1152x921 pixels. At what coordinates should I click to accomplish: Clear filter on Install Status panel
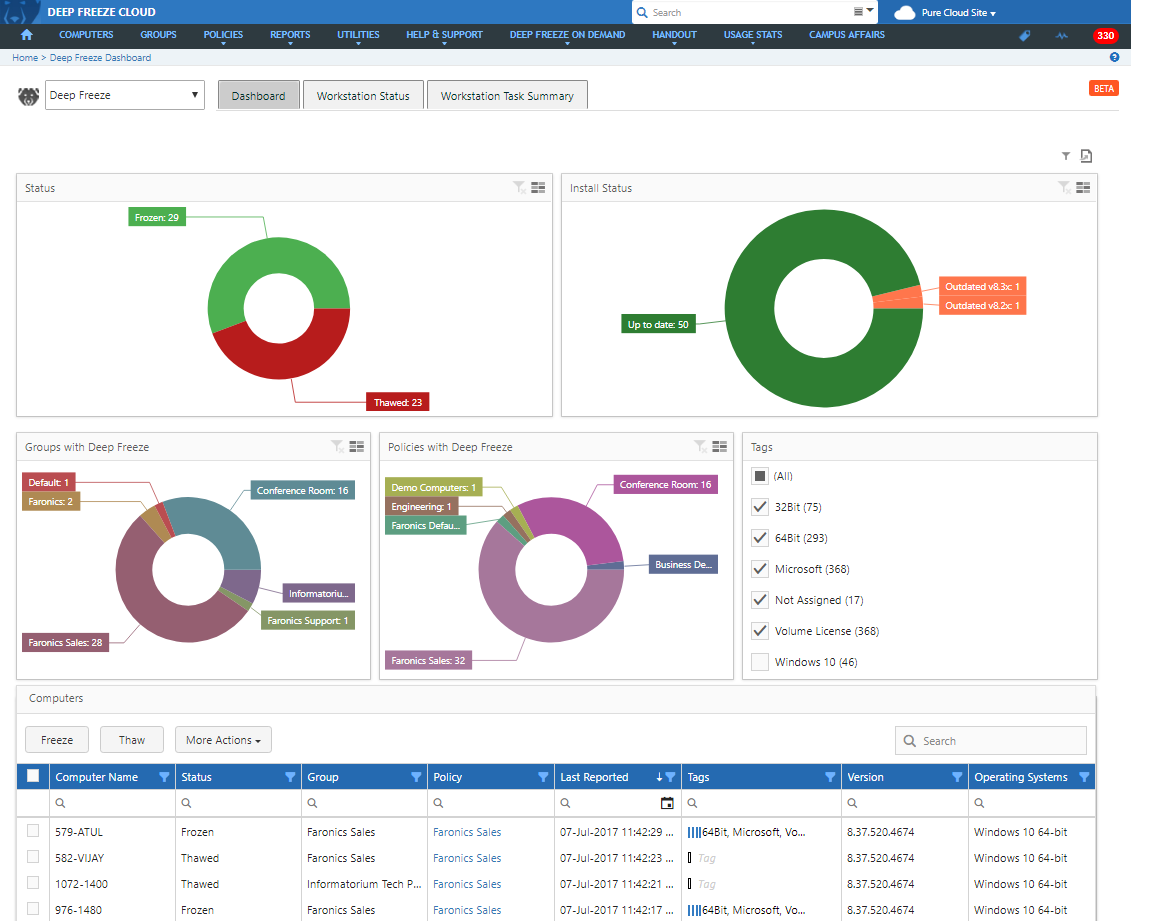click(1064, 187)
